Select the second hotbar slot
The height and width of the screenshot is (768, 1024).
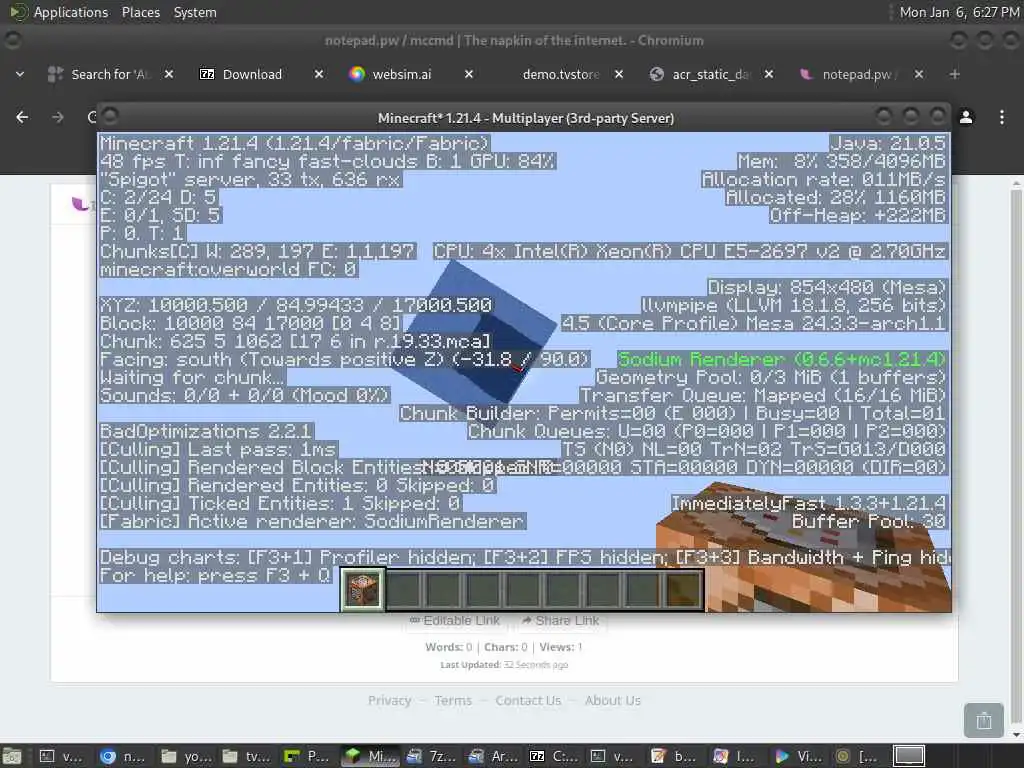(403, 590)
